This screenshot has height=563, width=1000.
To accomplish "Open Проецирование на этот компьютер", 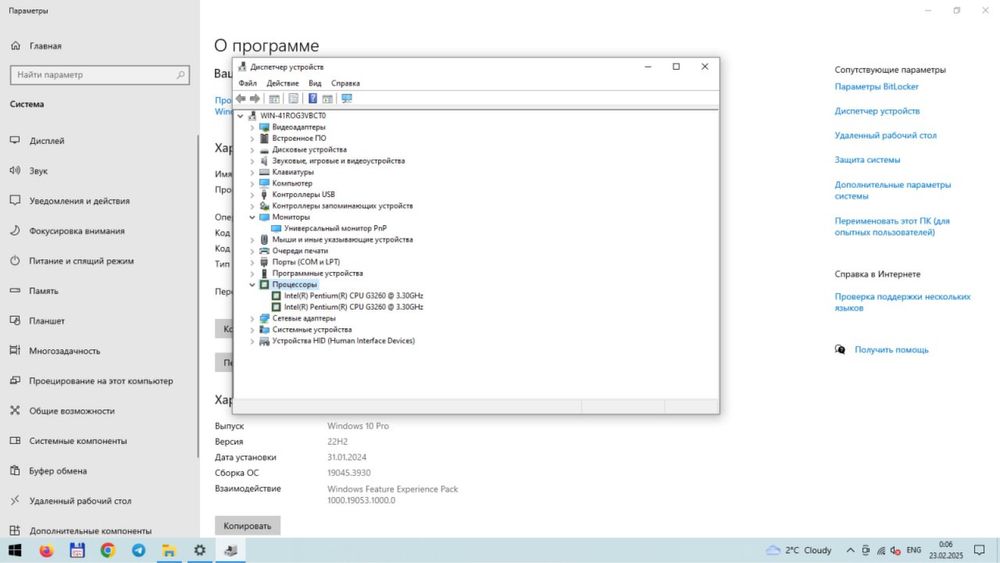I will coord(99,381).
